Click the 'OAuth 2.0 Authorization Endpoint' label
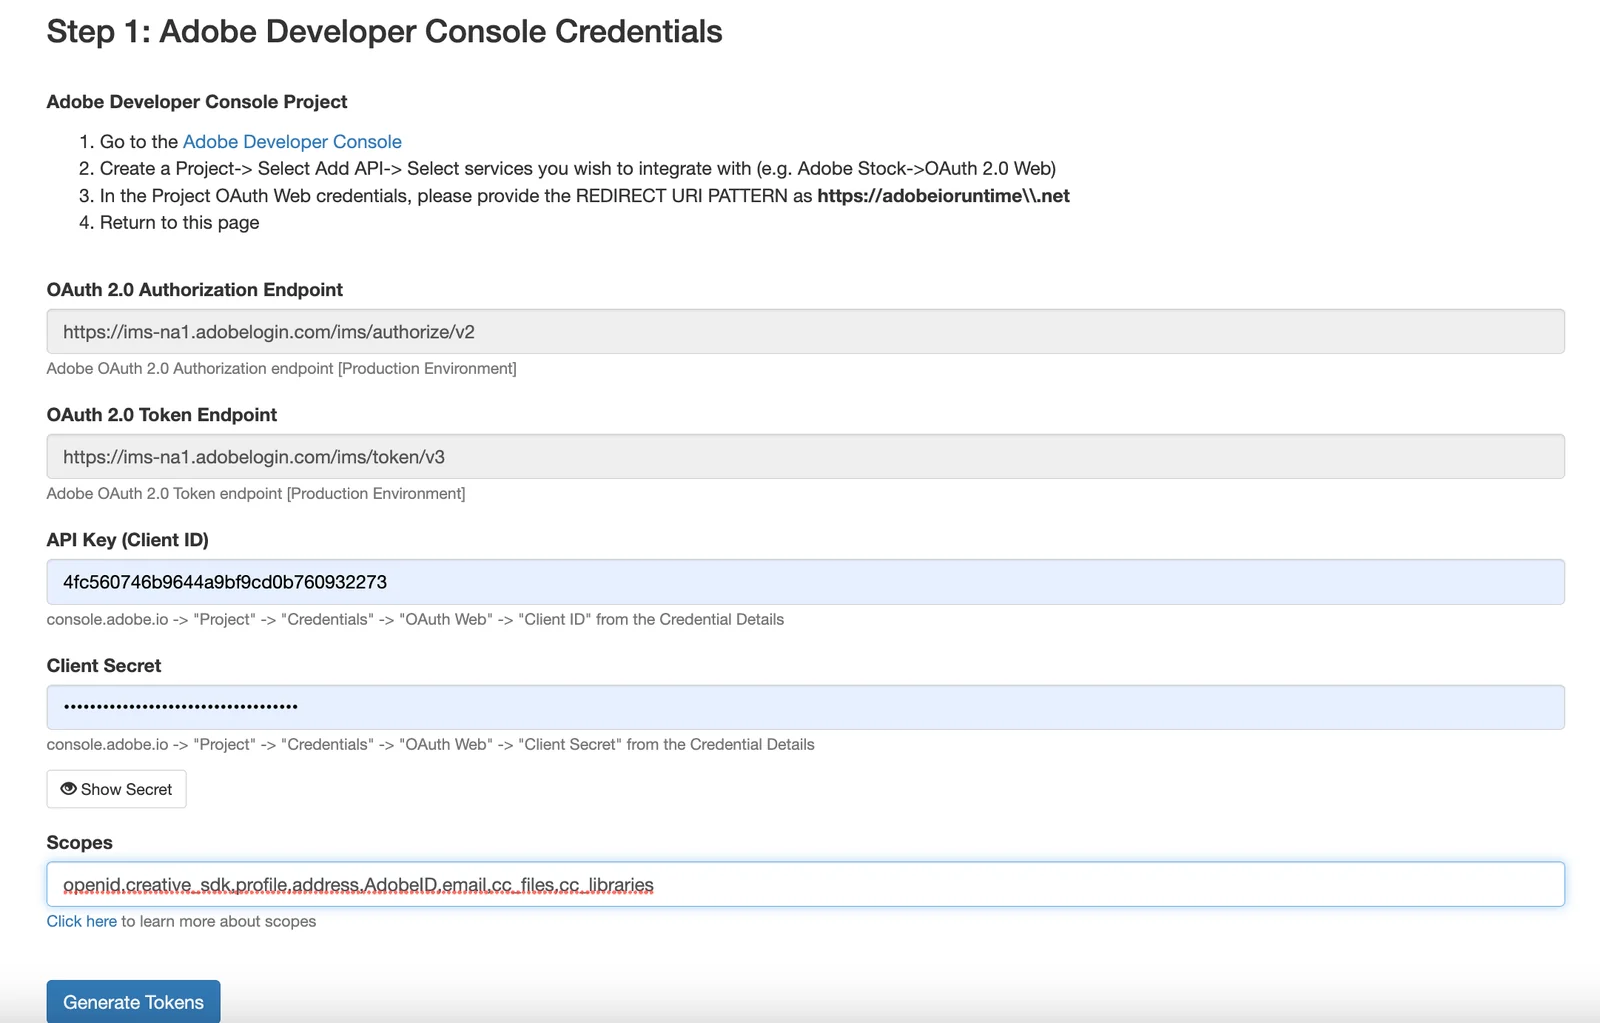Viewport: 1600px width, 1023px height. click(x=195, y=290)
